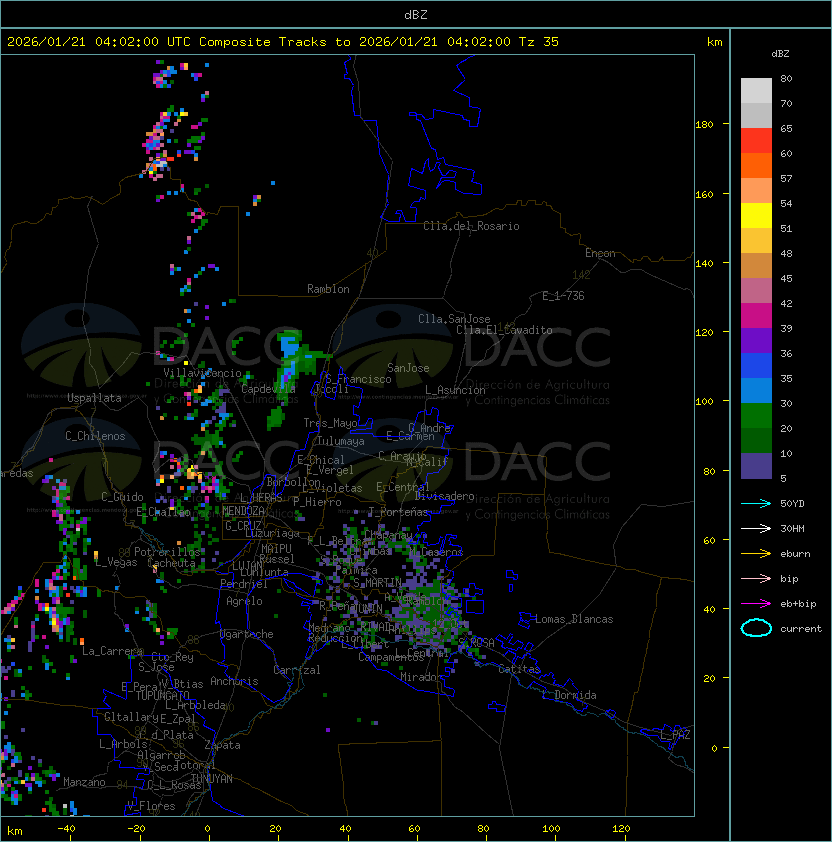Click the Lomas_Blancas label
The image size is (832, 842).
[x=574, y=619]
